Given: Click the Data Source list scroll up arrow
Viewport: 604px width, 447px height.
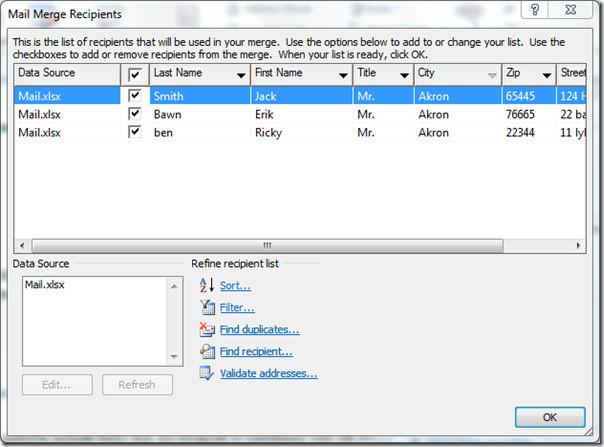Looking at the screenshot, I should (174, 286).
